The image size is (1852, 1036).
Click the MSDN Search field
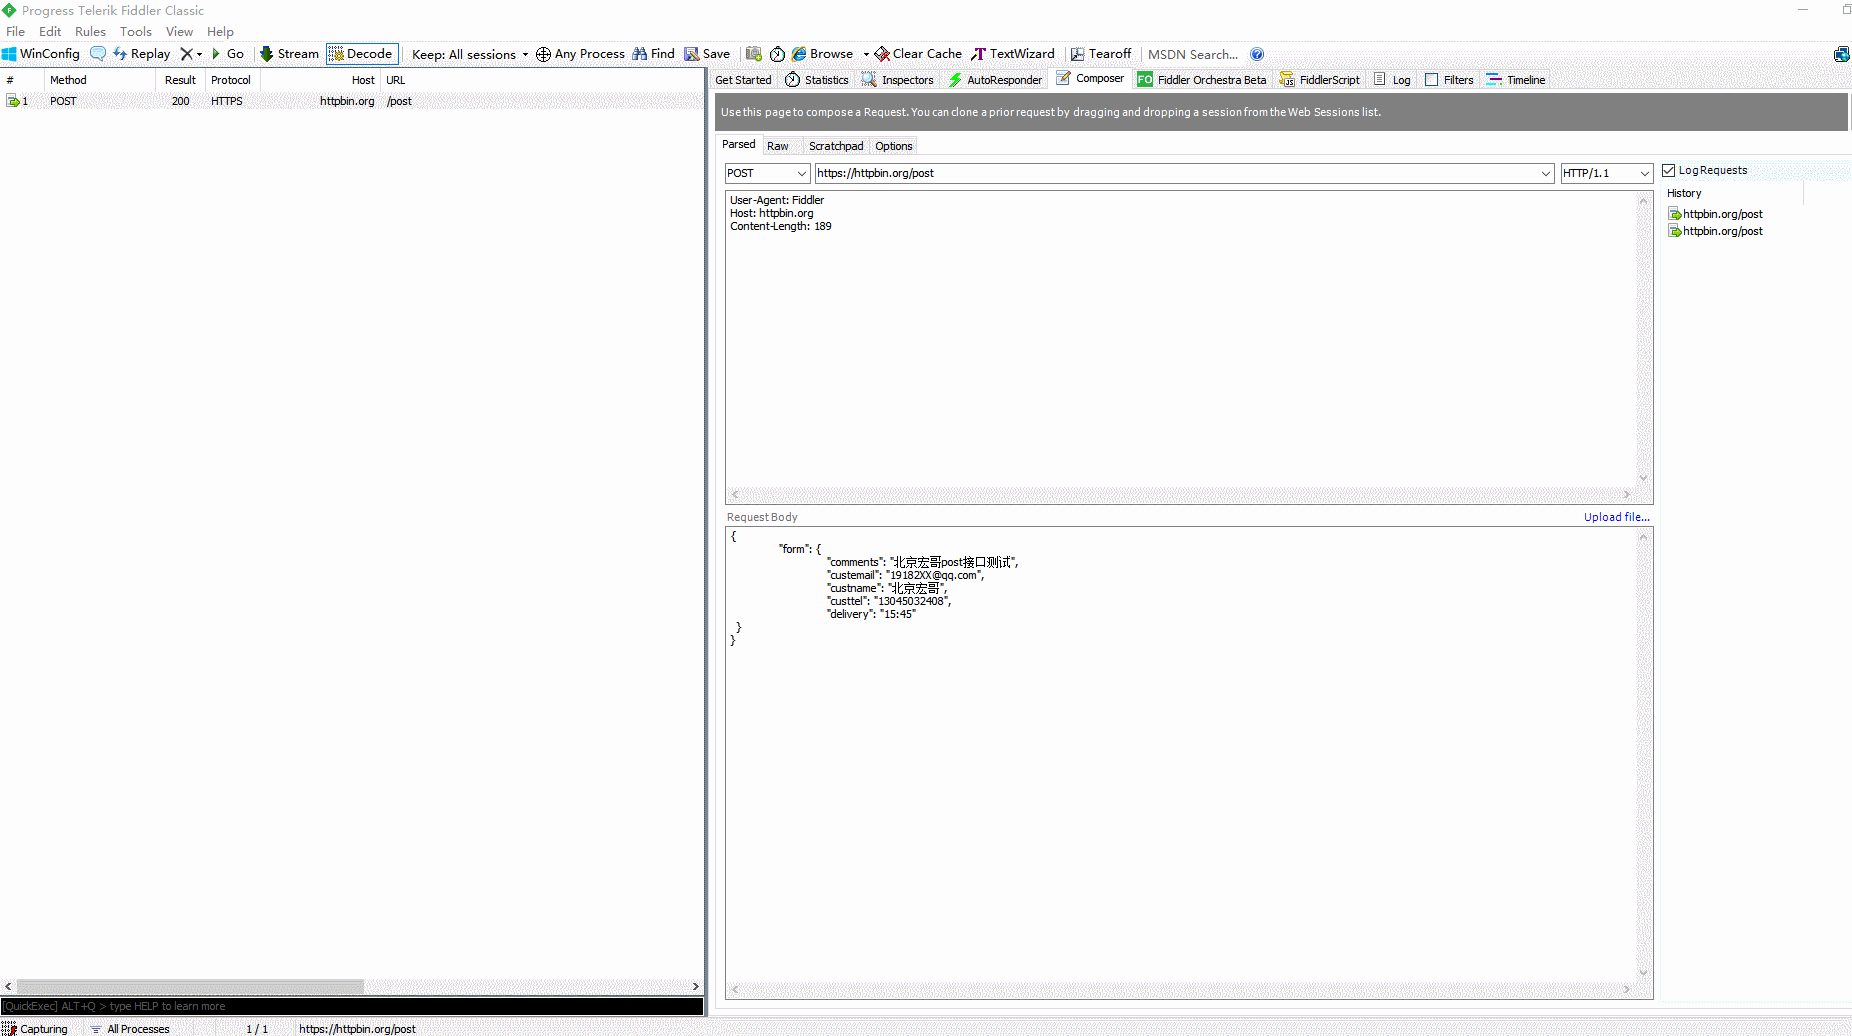[1193, 55]
